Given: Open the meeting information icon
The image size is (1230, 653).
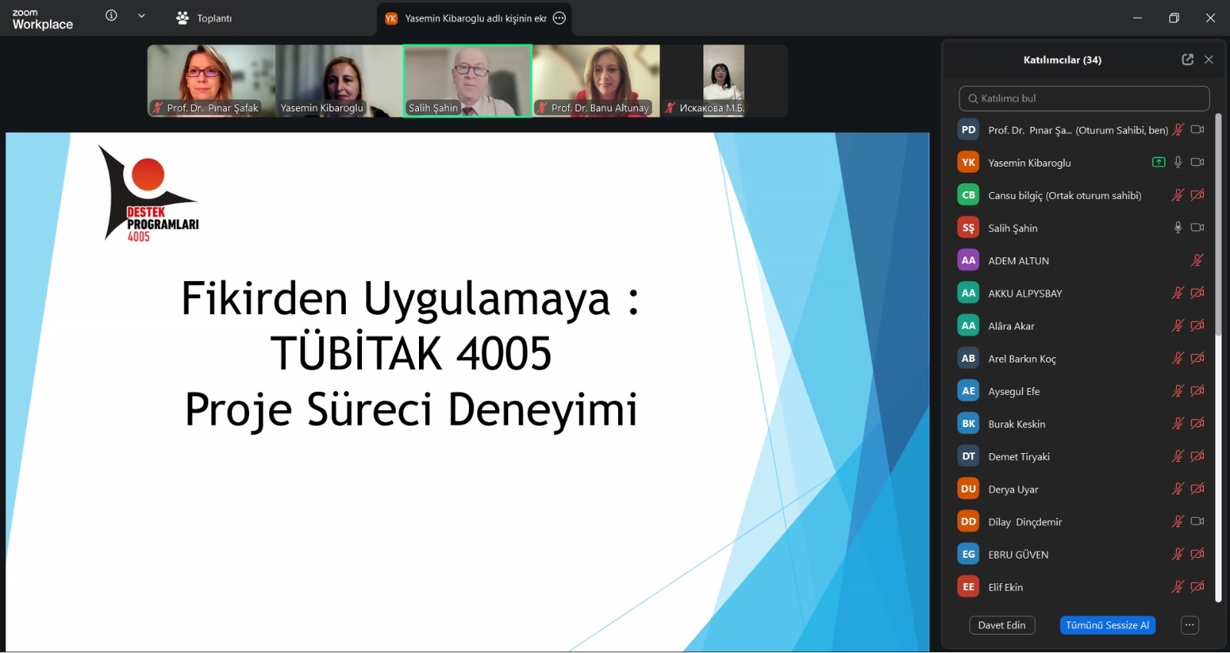Looking at the screenshot, I should (111, 16).
